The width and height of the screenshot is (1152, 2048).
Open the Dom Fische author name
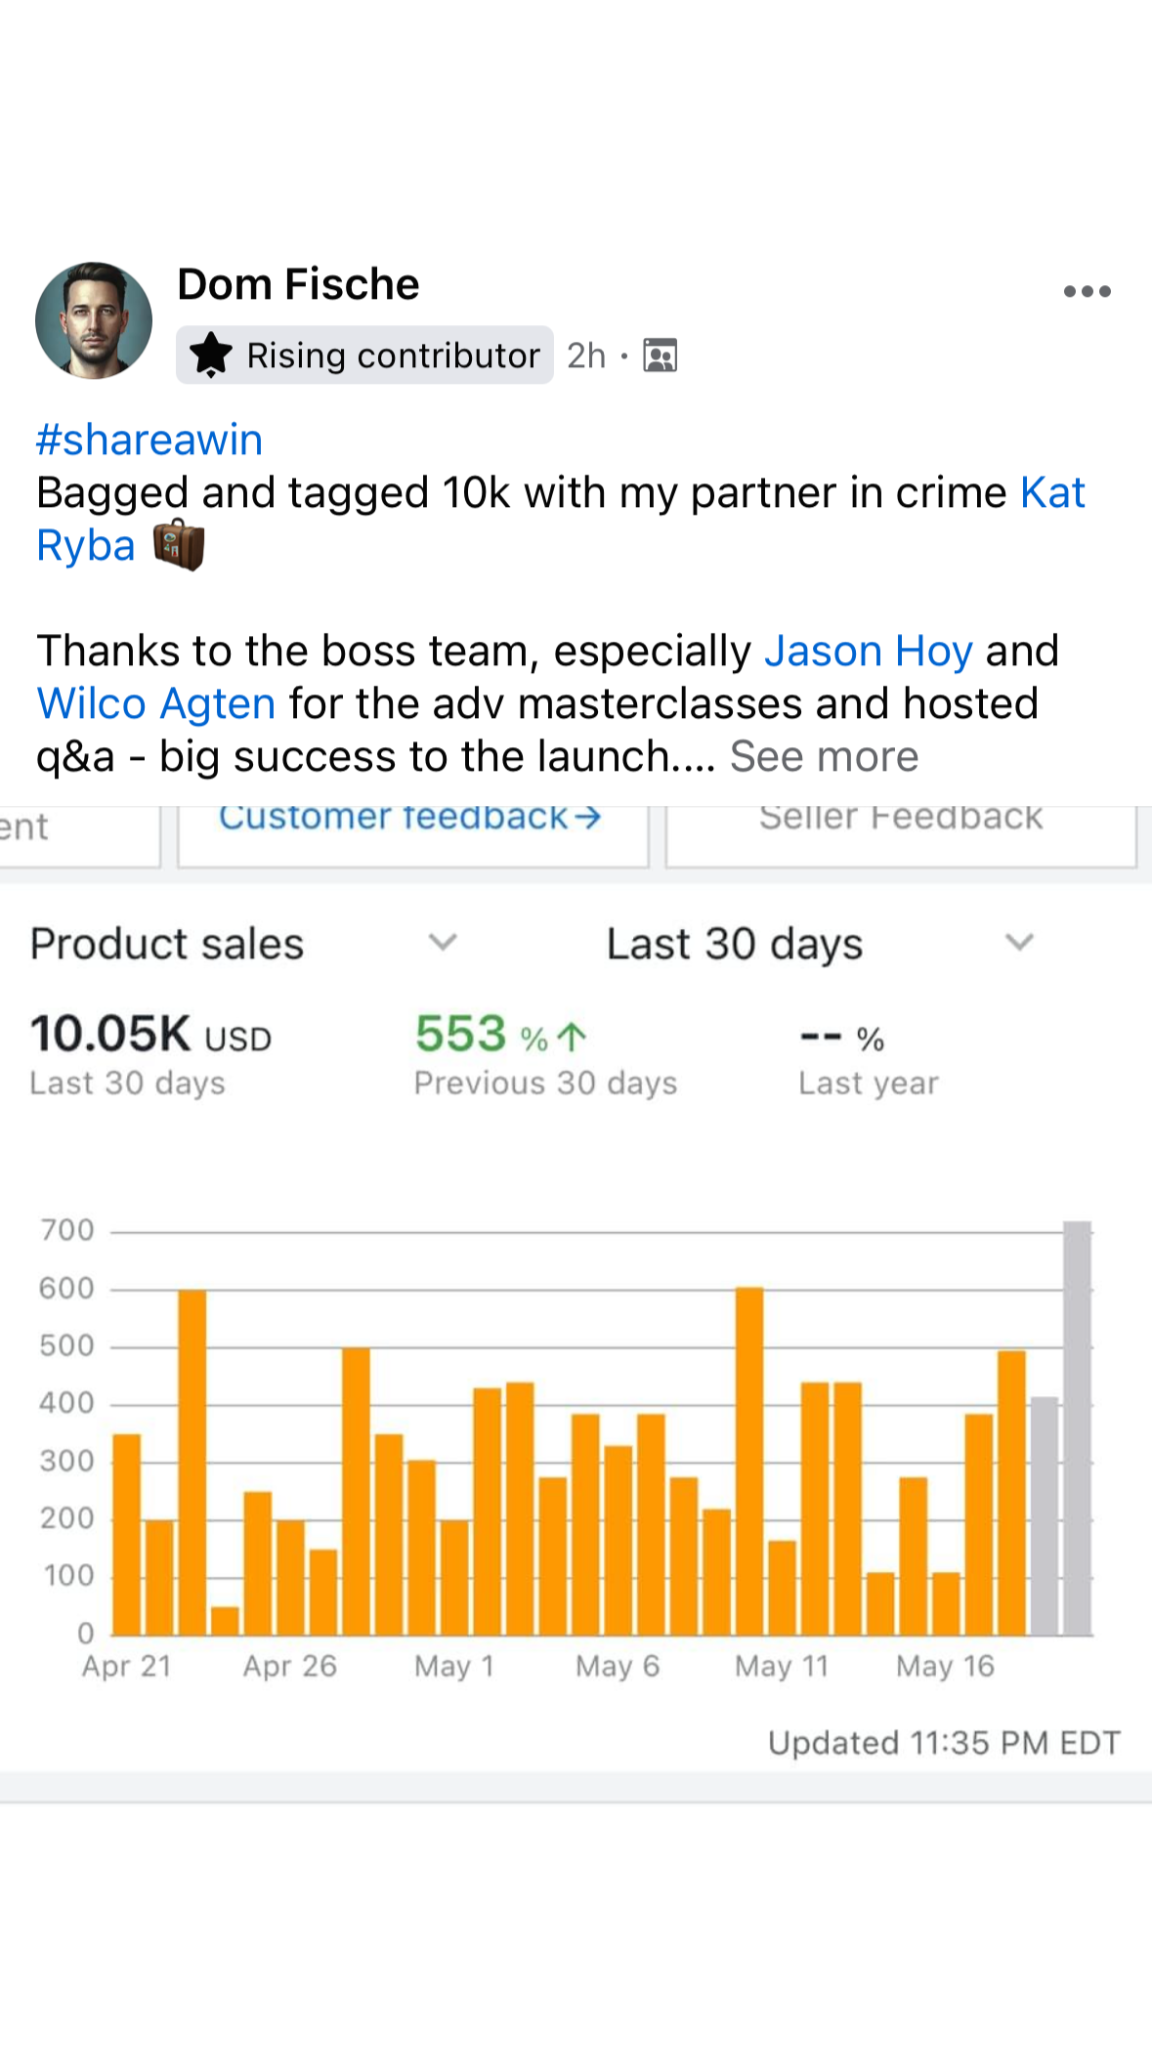(x=298, y=285)
